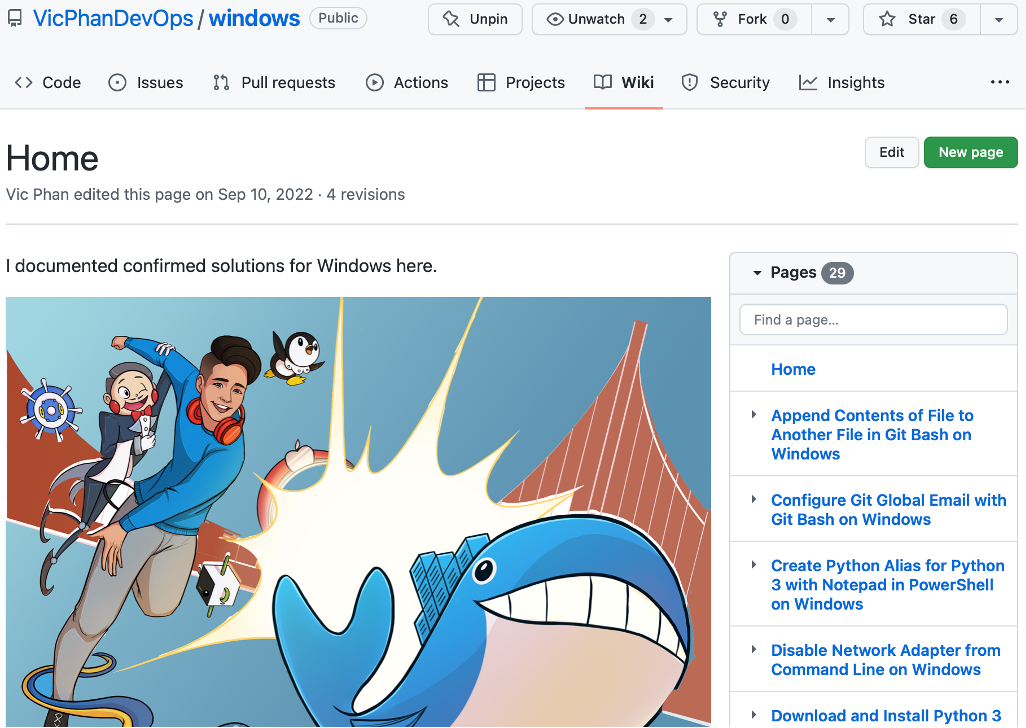
Task: Open the Fork options dropdown arrow
Action: 830,20
